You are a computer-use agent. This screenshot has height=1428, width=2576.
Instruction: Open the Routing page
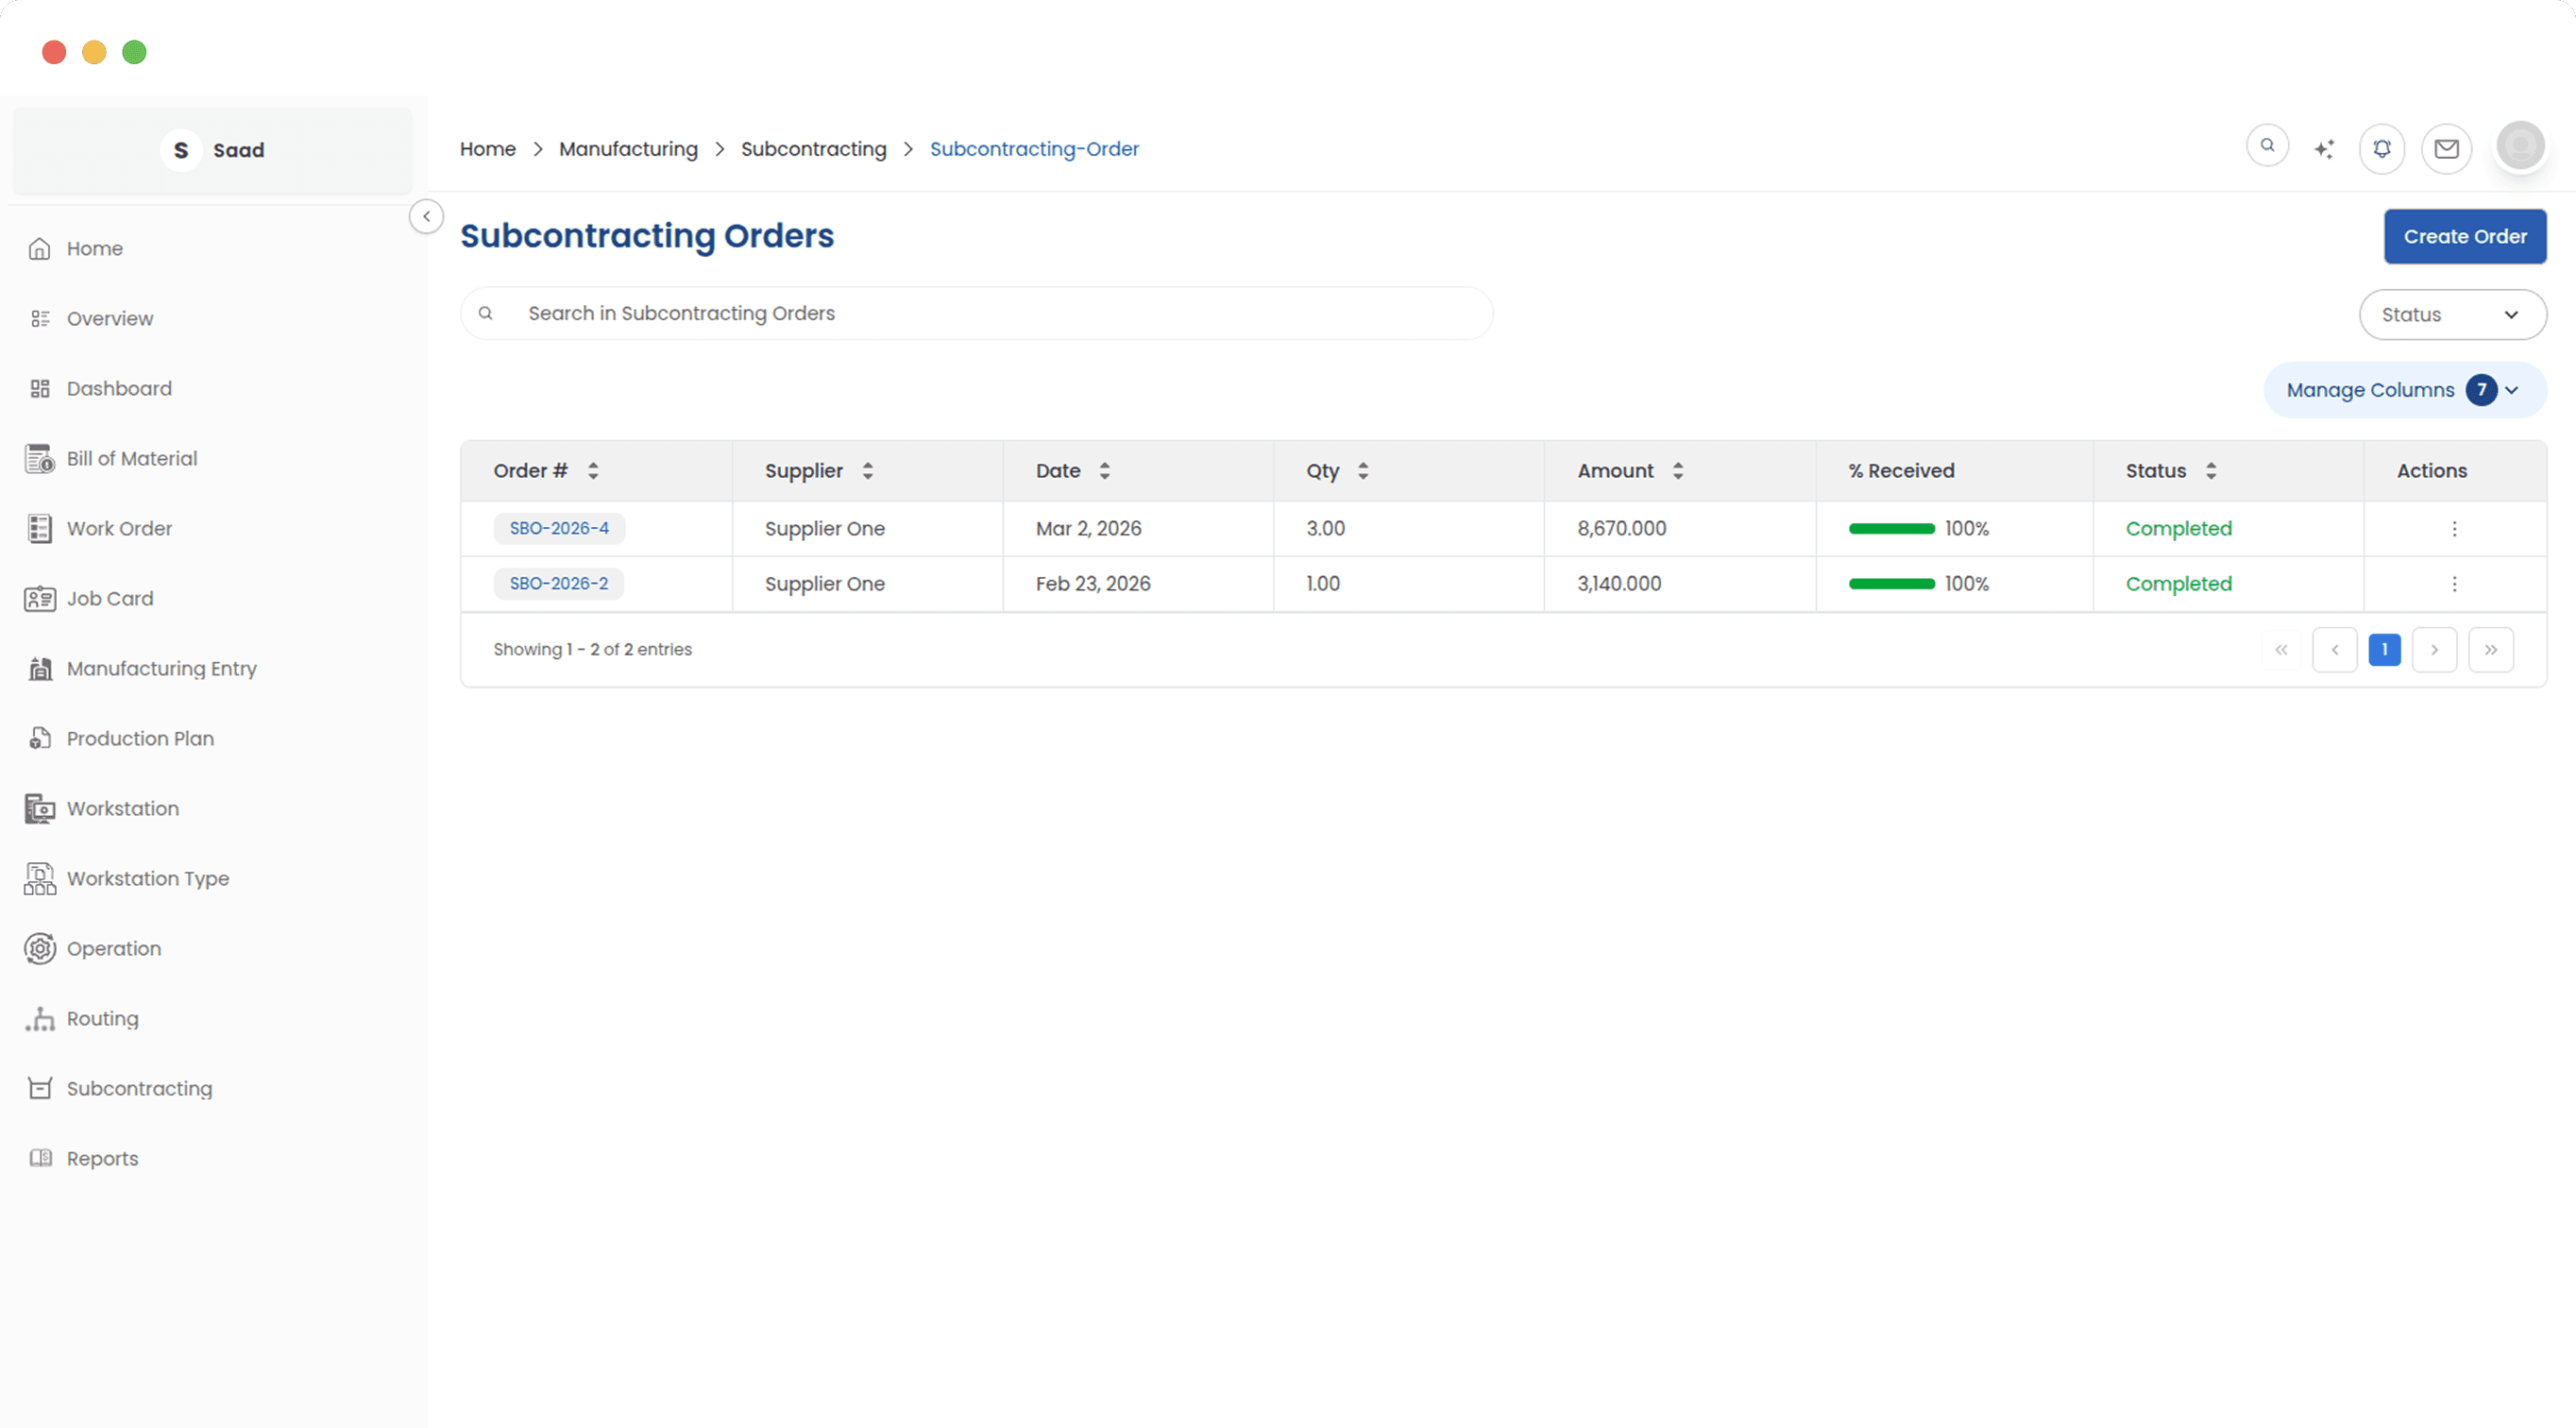coord(103,1018)
